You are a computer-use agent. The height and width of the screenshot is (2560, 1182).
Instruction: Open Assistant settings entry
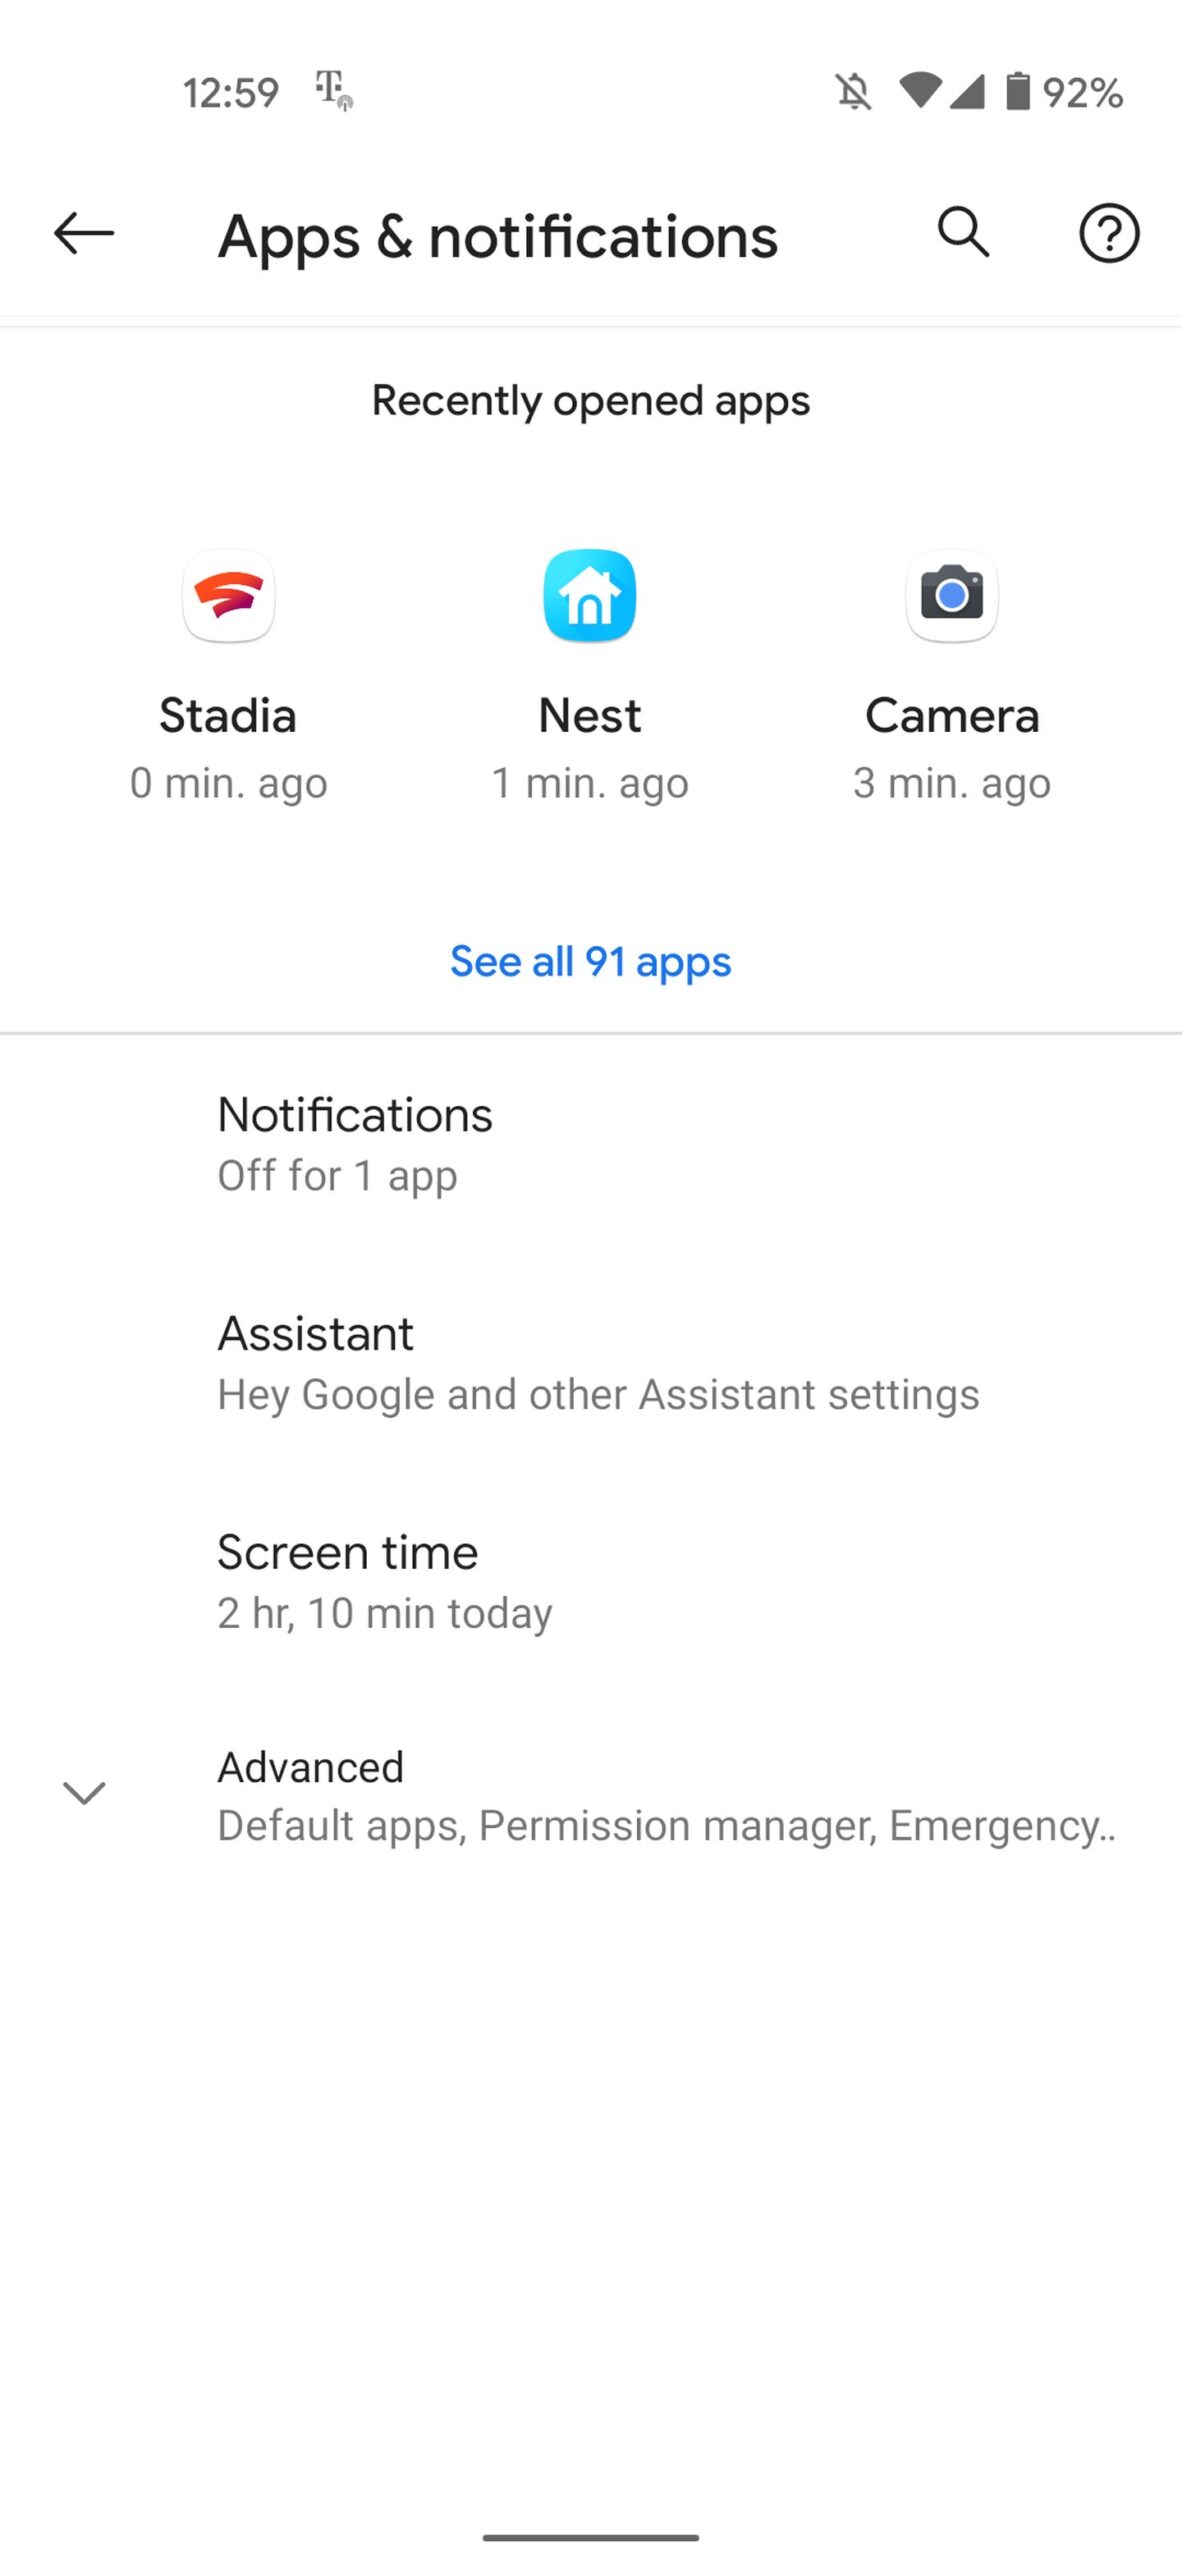598,1363
